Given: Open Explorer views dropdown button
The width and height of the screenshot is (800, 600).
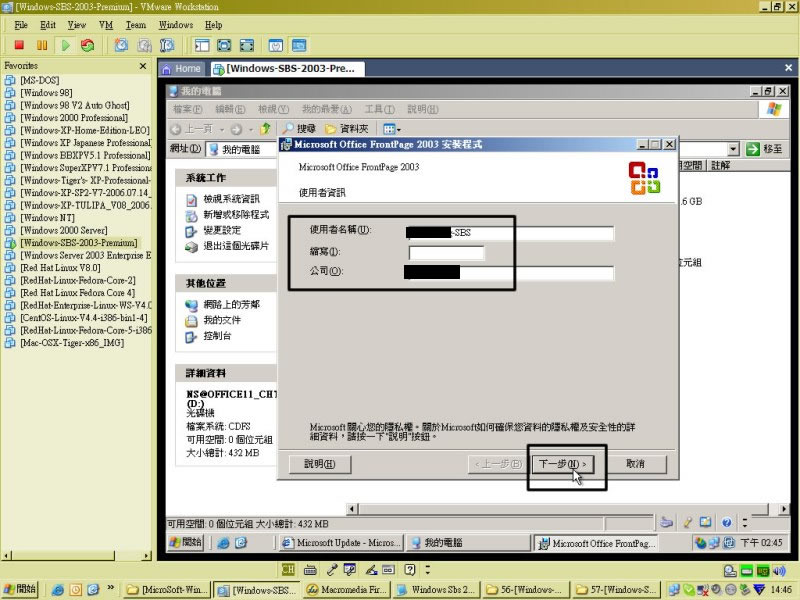Looking at the screenshot, I should pos(392,129).
